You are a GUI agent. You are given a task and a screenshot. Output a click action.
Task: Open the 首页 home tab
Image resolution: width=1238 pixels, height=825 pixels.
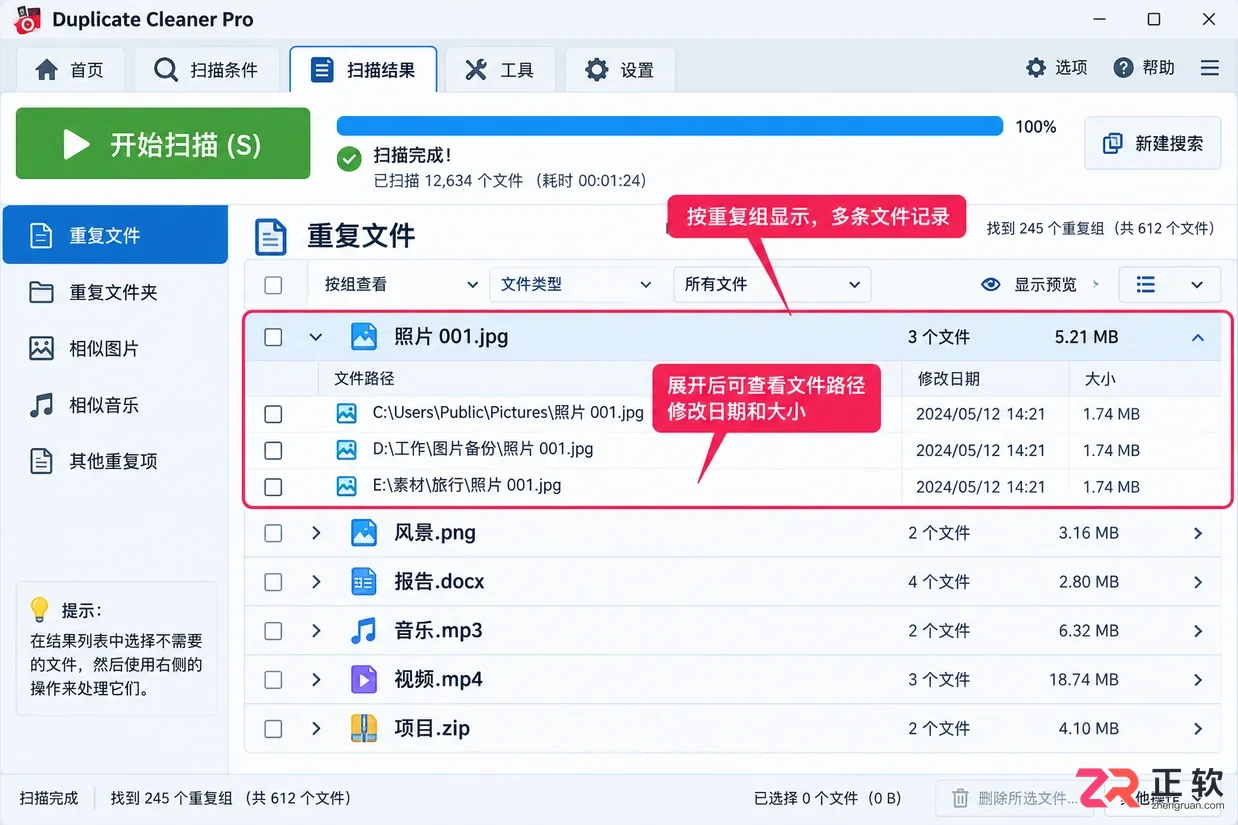pos(70,70)
